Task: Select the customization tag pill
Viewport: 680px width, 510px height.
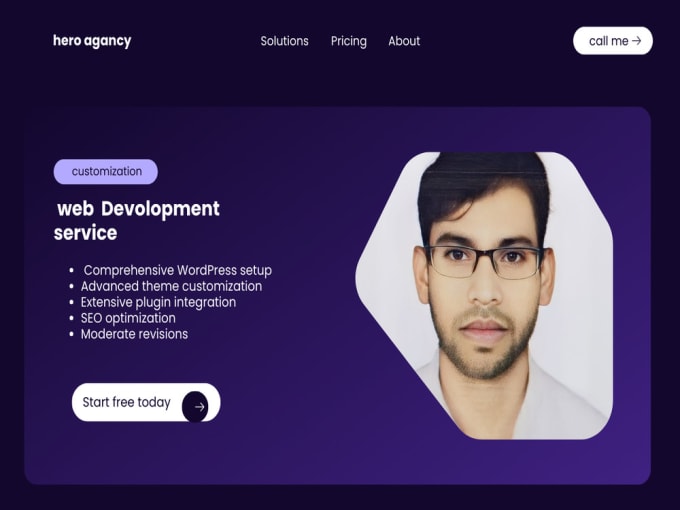Action: (x=106, y=172)
